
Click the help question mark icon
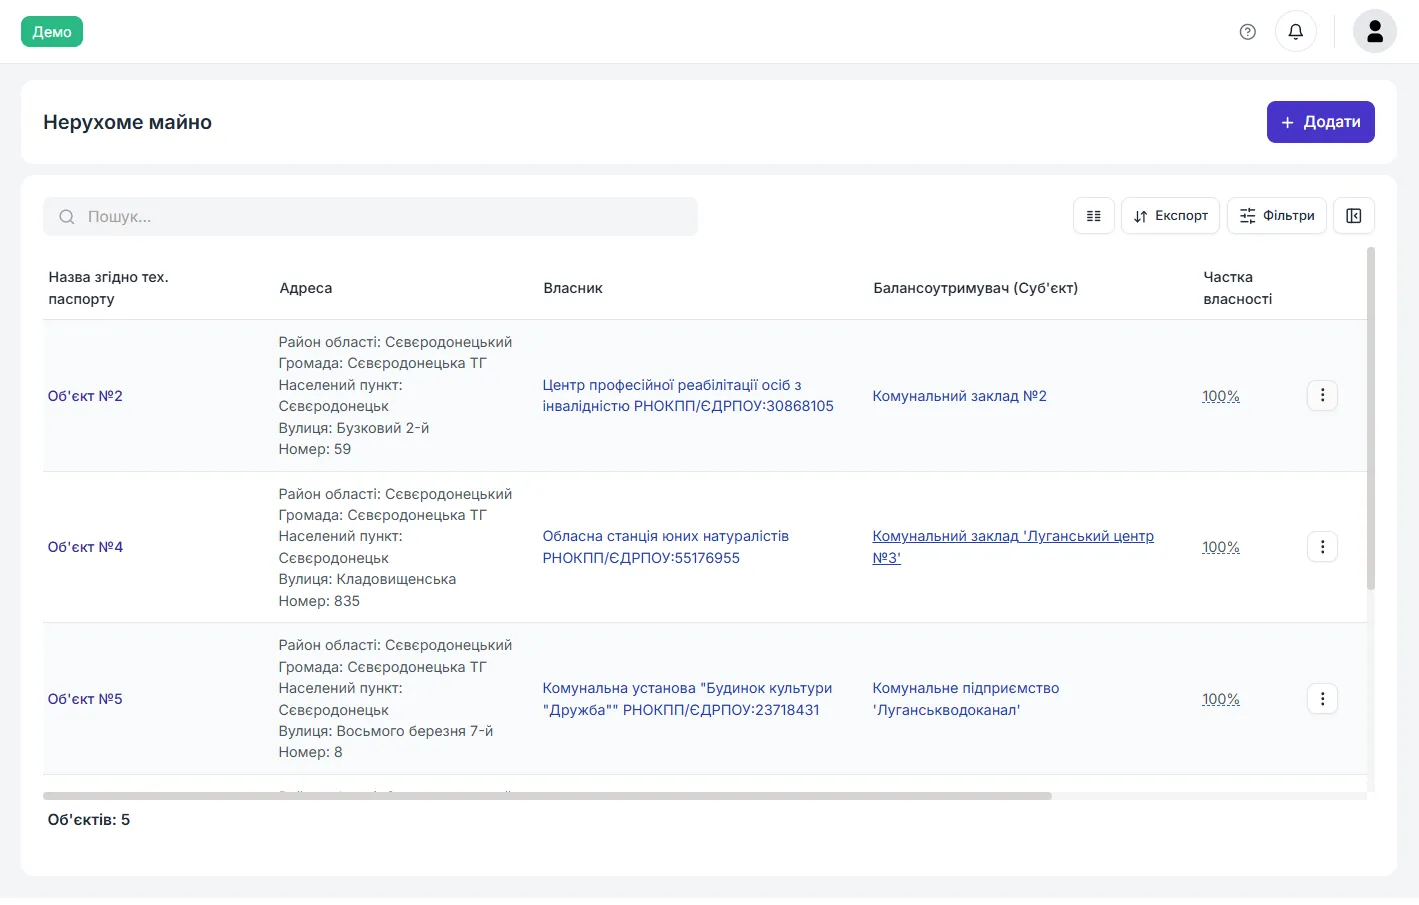tap(1247, 32)
